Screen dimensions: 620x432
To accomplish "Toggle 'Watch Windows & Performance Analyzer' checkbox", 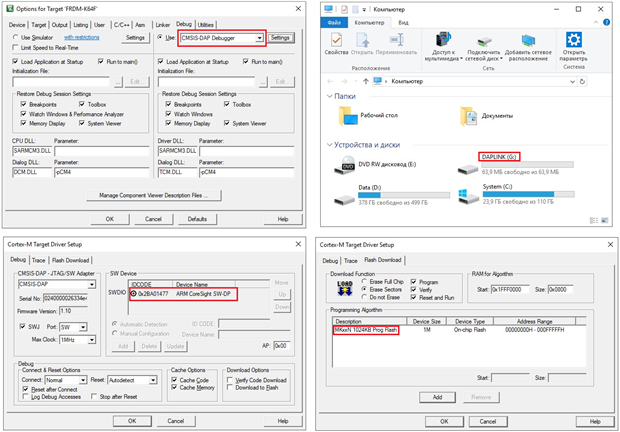I will point(24,114).
